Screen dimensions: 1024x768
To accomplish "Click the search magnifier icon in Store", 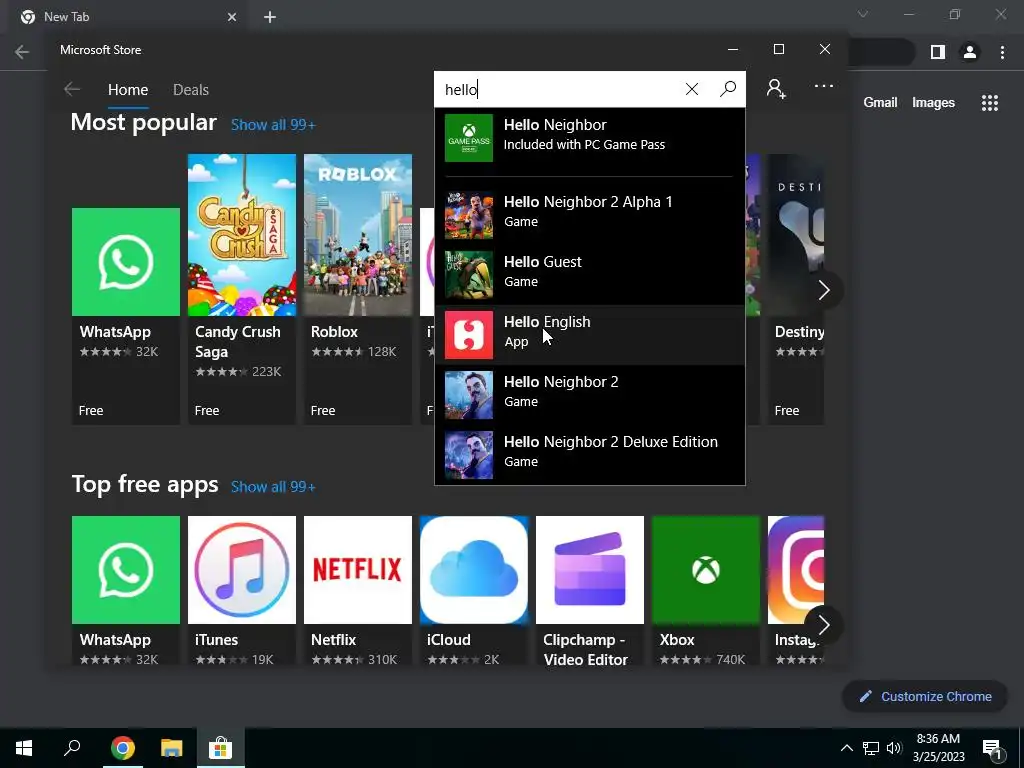I will click(728, 89).
